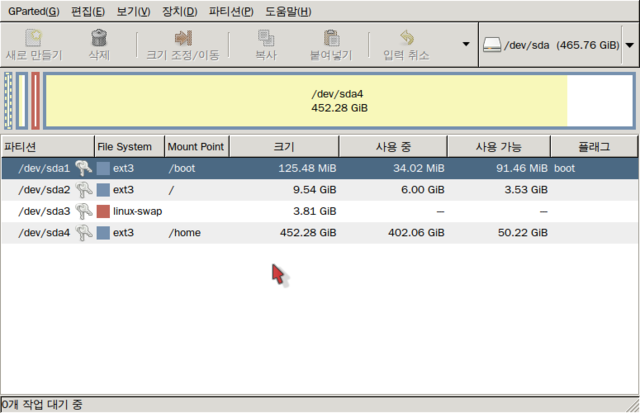Click the key lock icon on /dev/sda1
640x413 pixels.
coord(84,168)
